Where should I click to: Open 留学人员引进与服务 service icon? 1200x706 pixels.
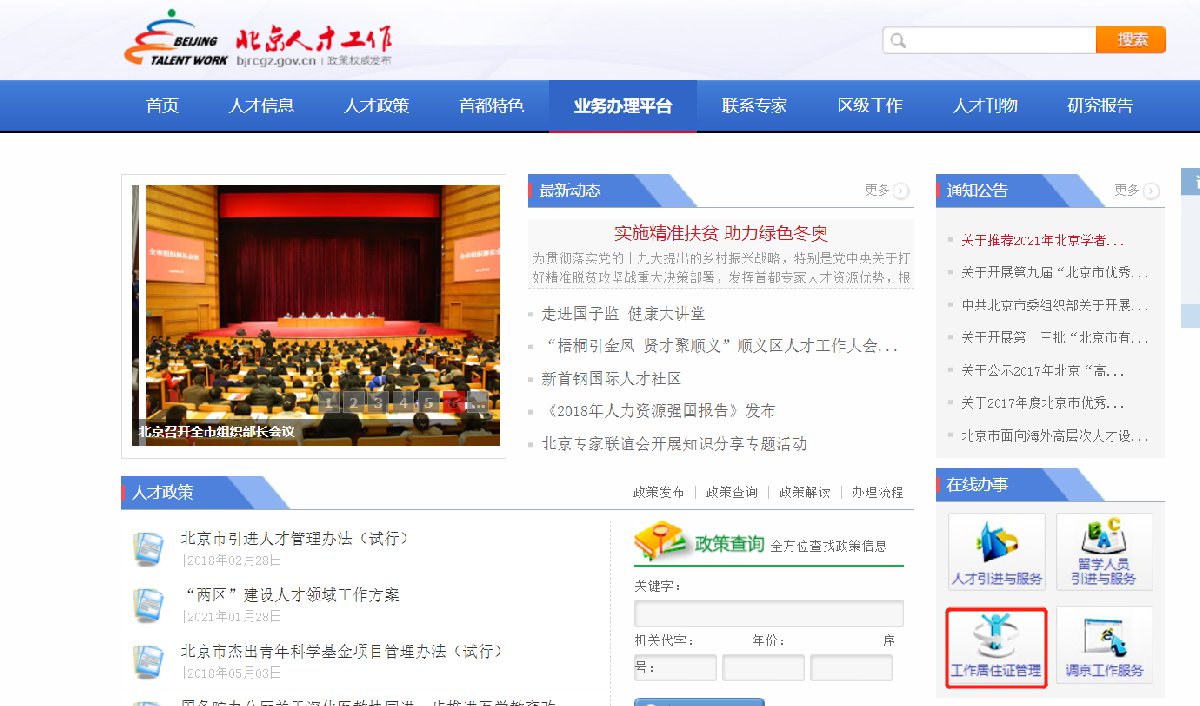click(x=1104, y=552)
